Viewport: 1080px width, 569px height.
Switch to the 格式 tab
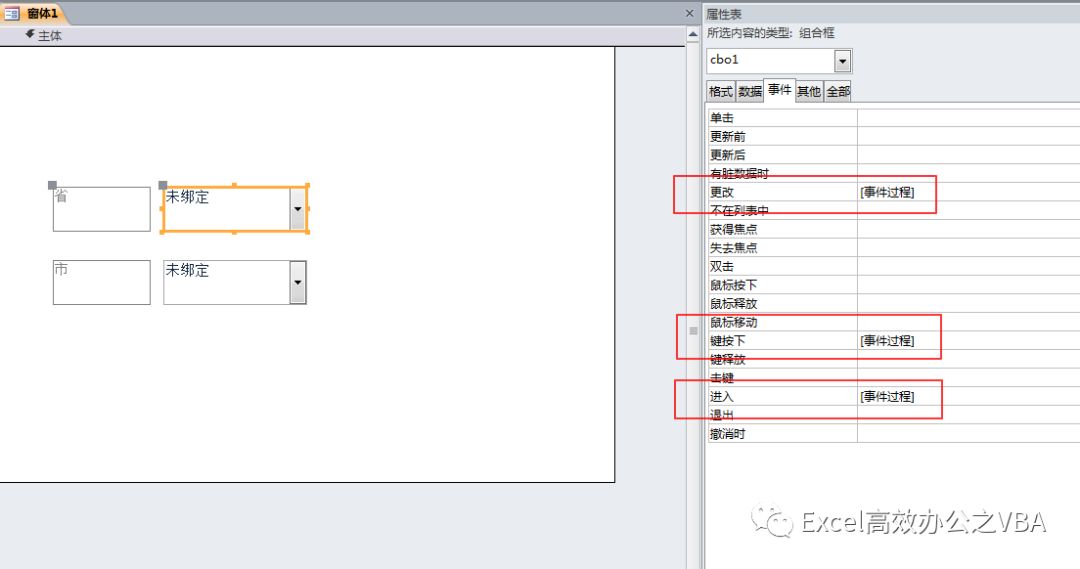[720, 91]
